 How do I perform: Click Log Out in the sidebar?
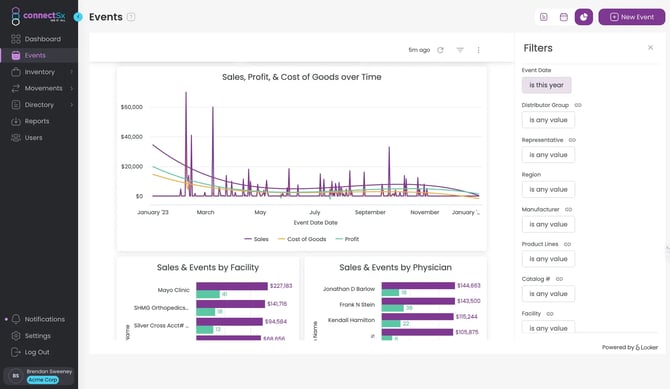[37, 352]
